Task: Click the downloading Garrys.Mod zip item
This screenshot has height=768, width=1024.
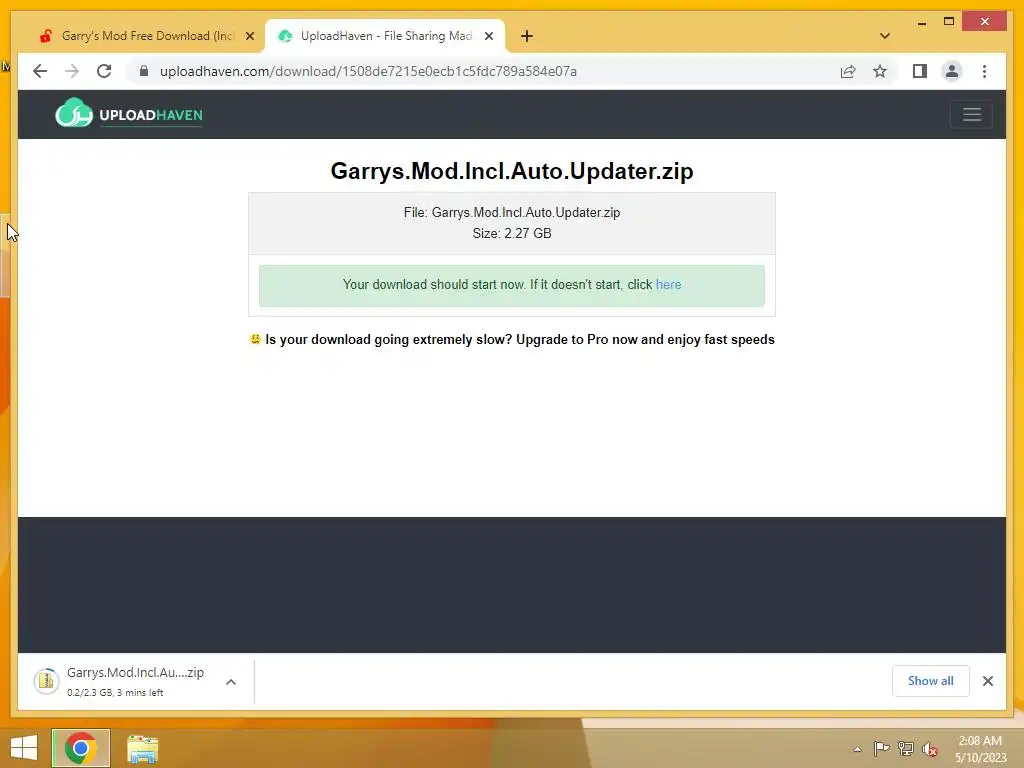Action: [135, 681]
